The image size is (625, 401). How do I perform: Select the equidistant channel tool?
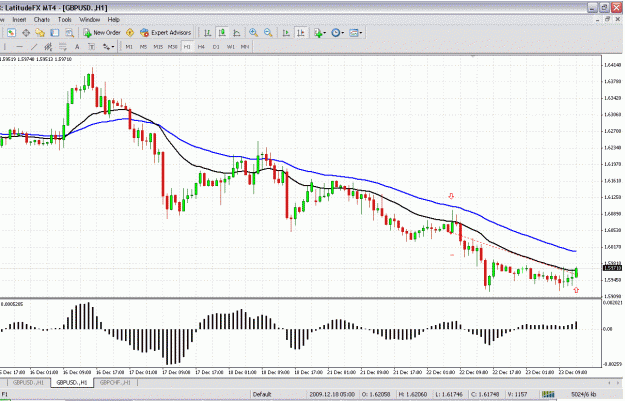tap(48, 47)
